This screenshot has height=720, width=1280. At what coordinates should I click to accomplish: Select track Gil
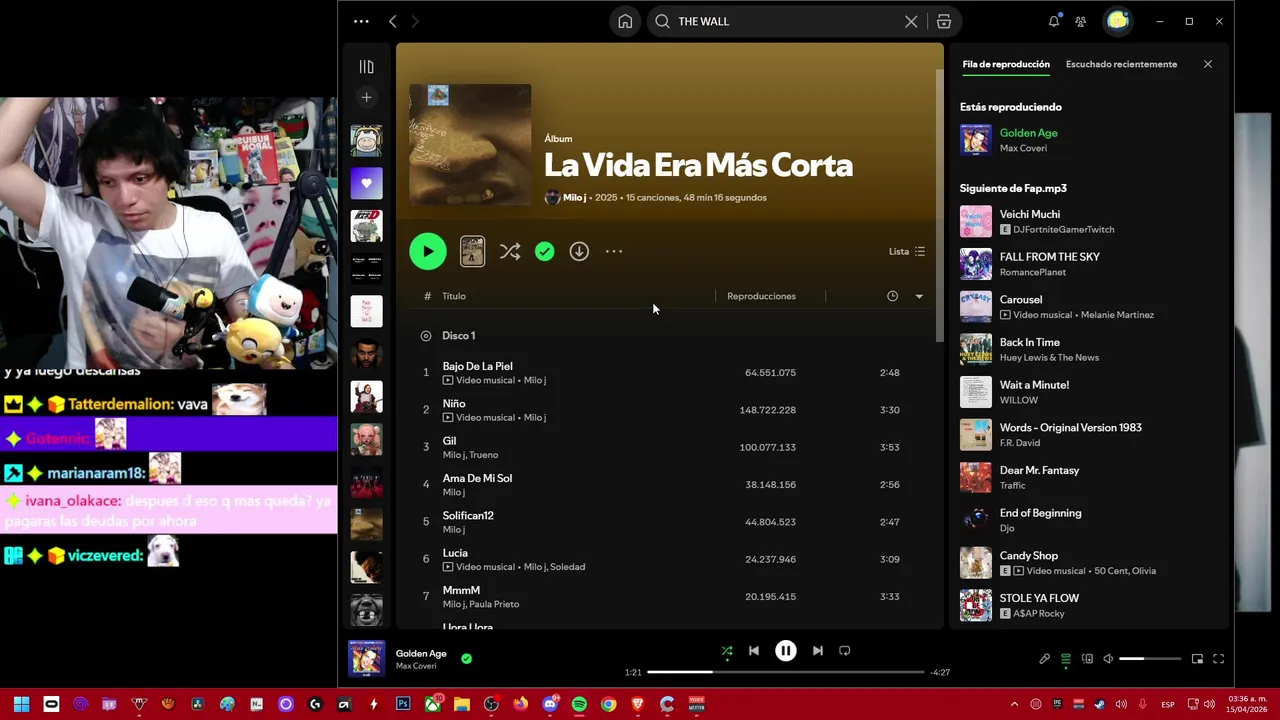(670, 447)
